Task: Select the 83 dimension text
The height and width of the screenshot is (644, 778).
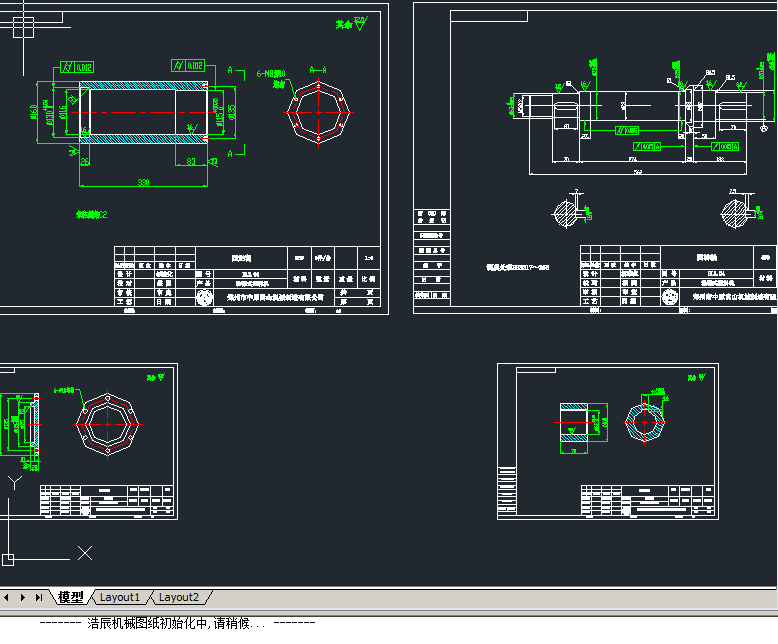Action: [x=191, y=161]
